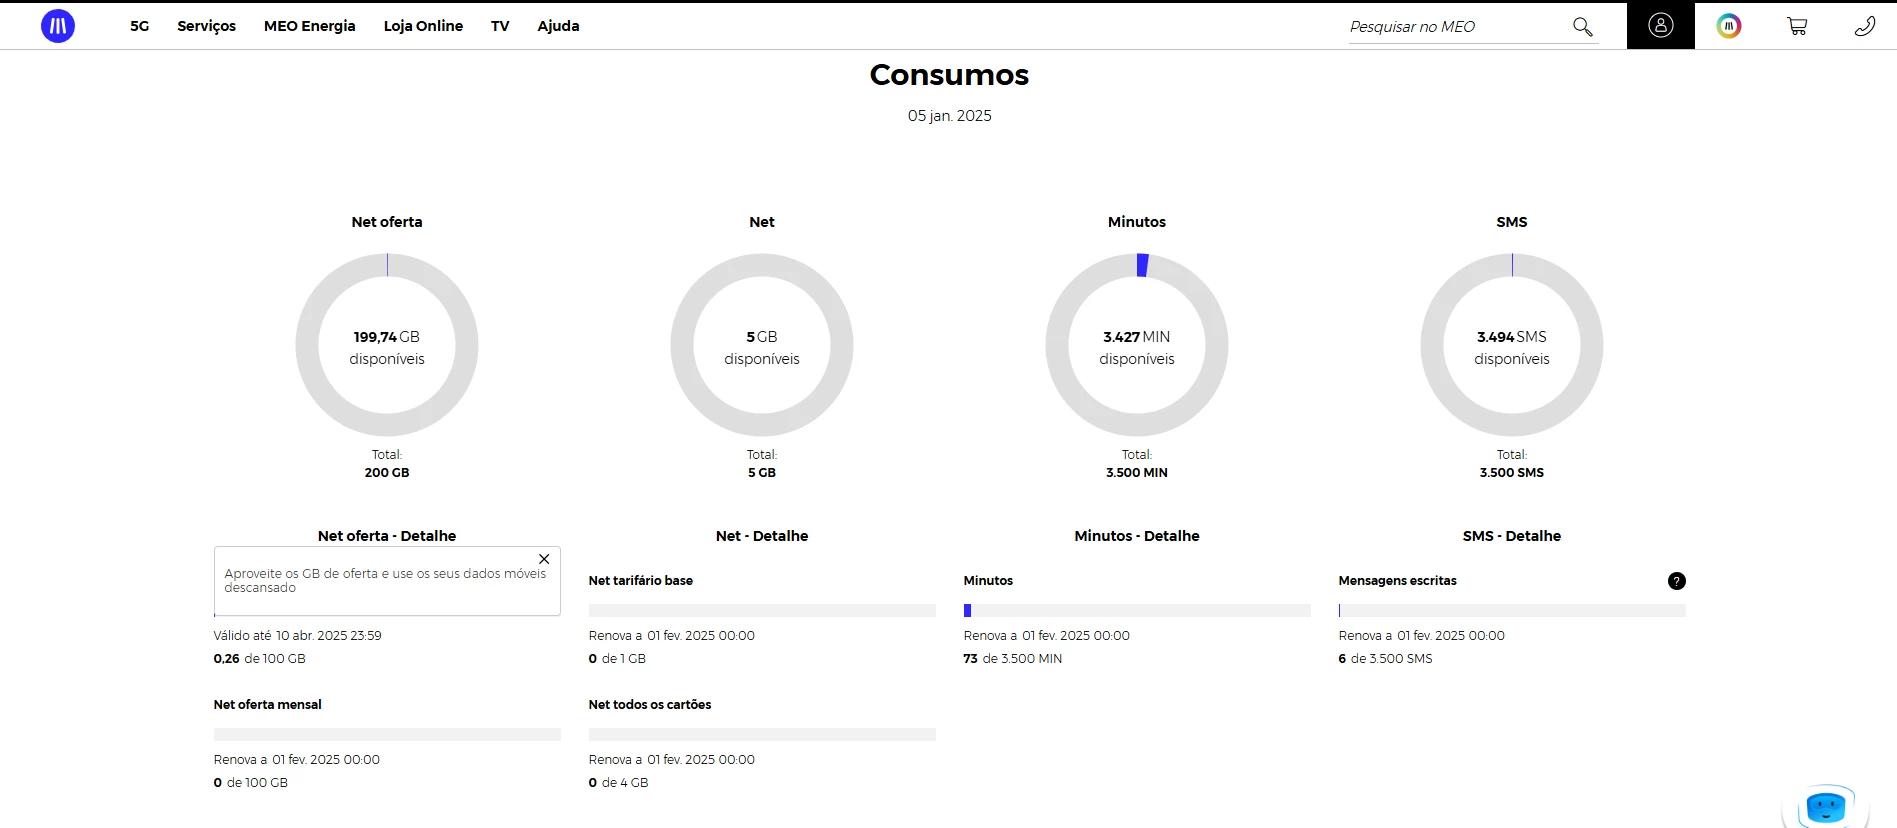This screenshot has height=828, width=1897.
Task: Click the Net - Detalhe heading
Action: (x=762, y=536)
